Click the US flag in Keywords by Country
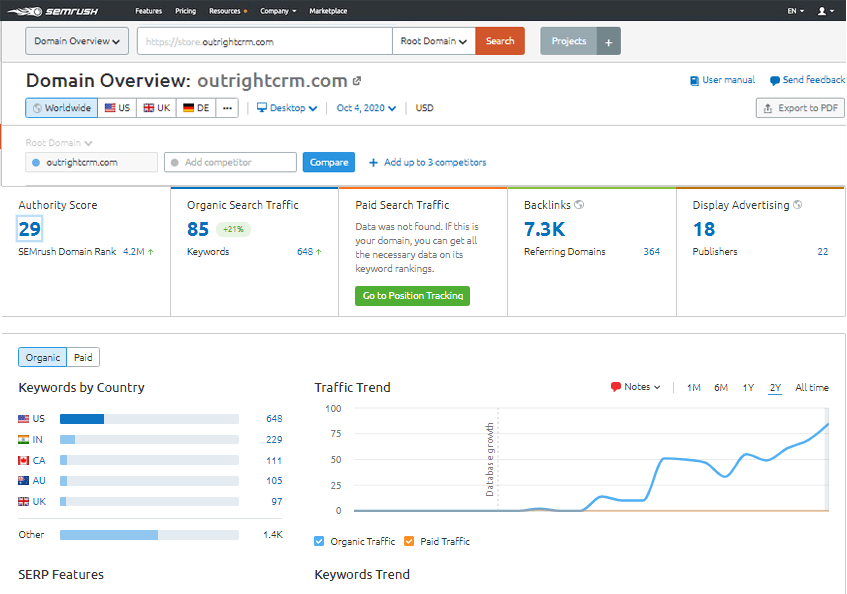This screenshot has height=594, width=847. click(x=23, y=418)
